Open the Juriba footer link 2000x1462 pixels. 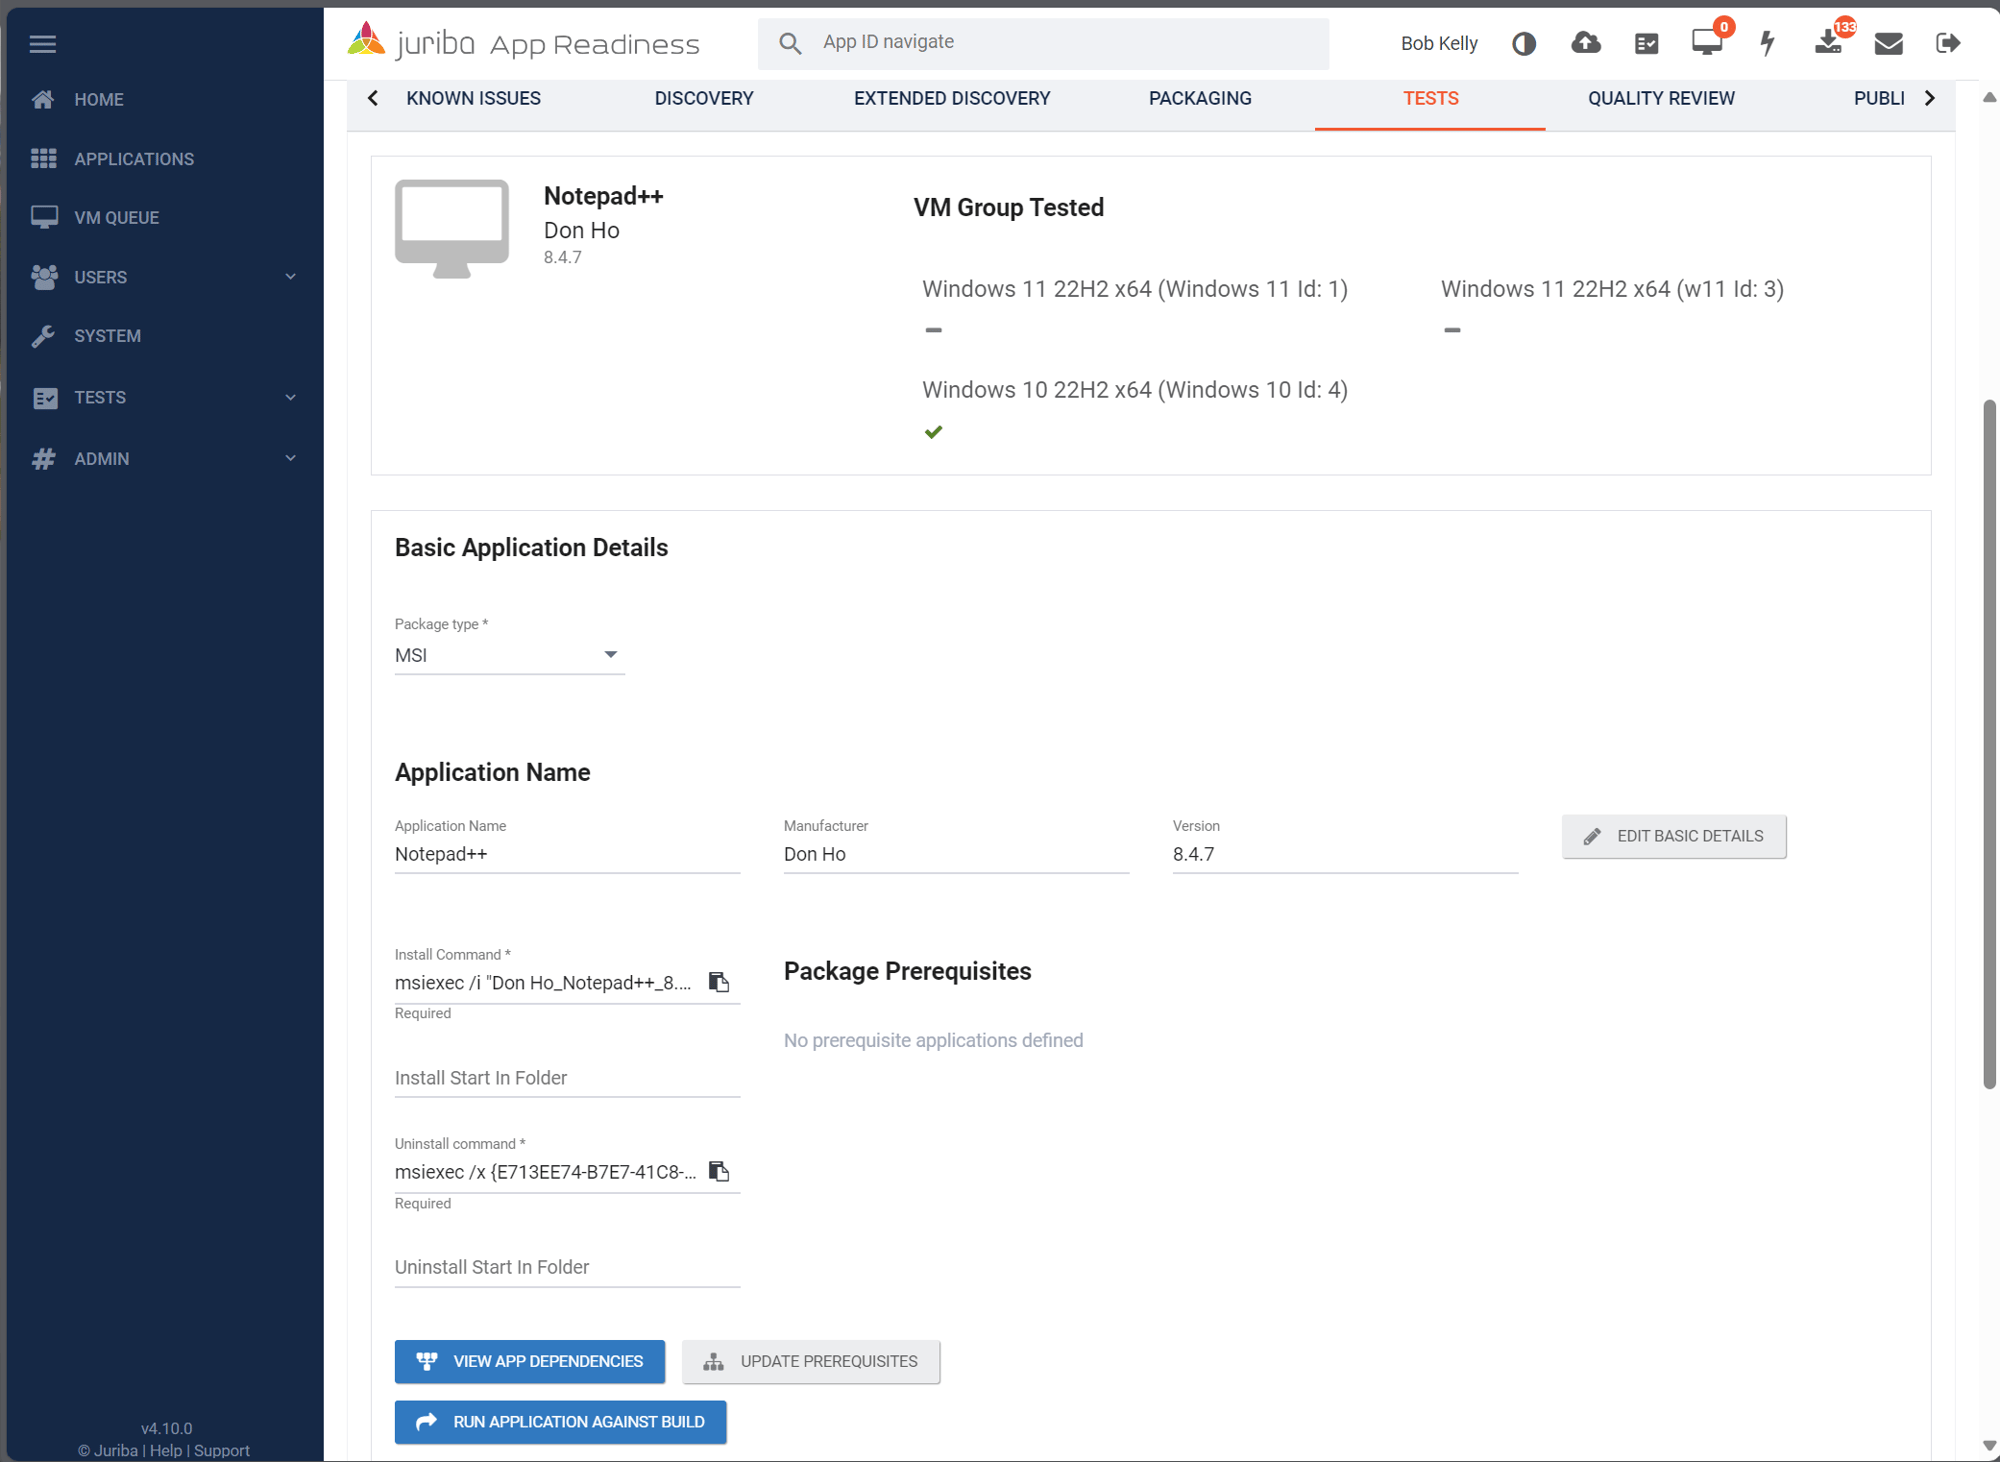tap(115, 1450)
